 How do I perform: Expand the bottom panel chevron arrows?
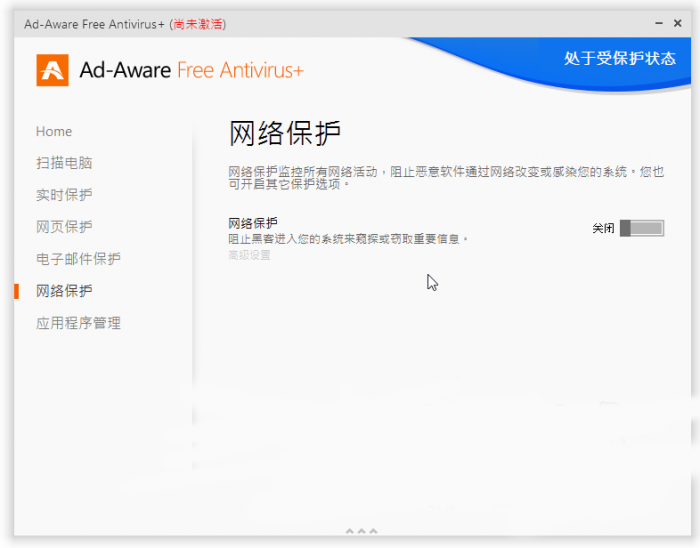pos(361,530)
